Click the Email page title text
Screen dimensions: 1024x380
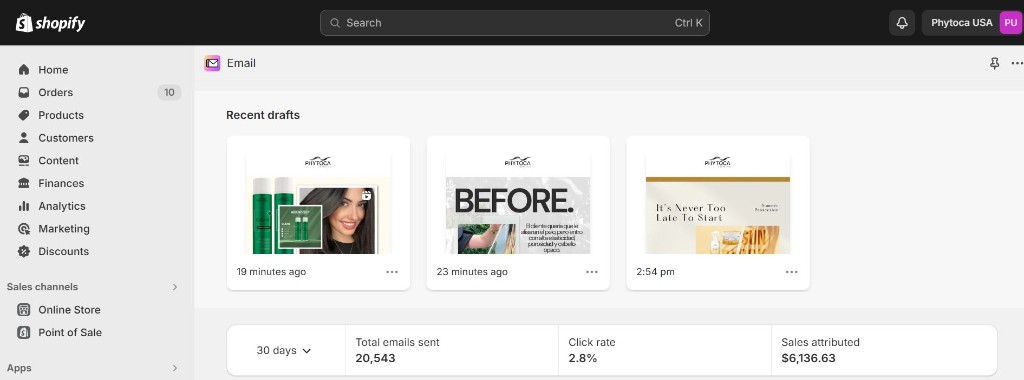pyautogui.click(x=242, y=63)
